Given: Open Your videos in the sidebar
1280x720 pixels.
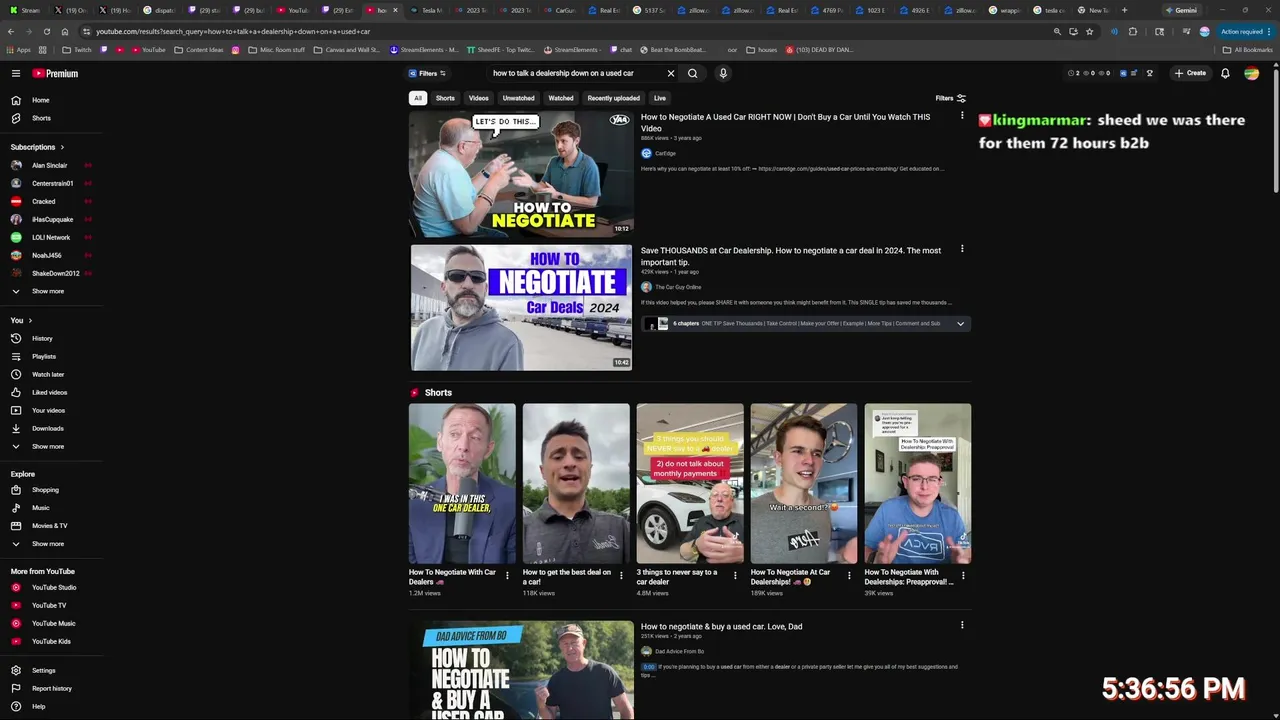Looking at the screenshot, I should [x=50, y=410].
